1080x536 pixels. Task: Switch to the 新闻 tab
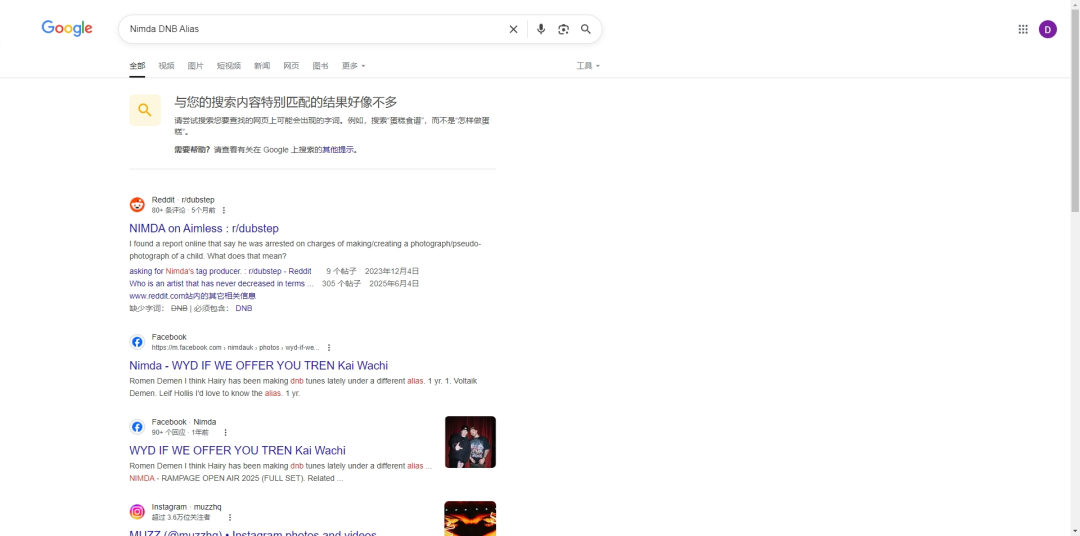point(262,65)
